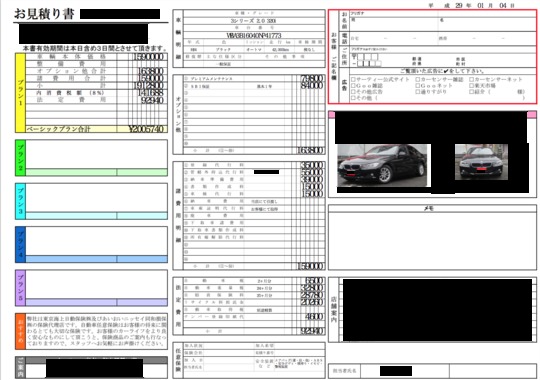Mark the 楽天市場 checkbox
Screen dimensions: 540x380
[x=471, y=85]
